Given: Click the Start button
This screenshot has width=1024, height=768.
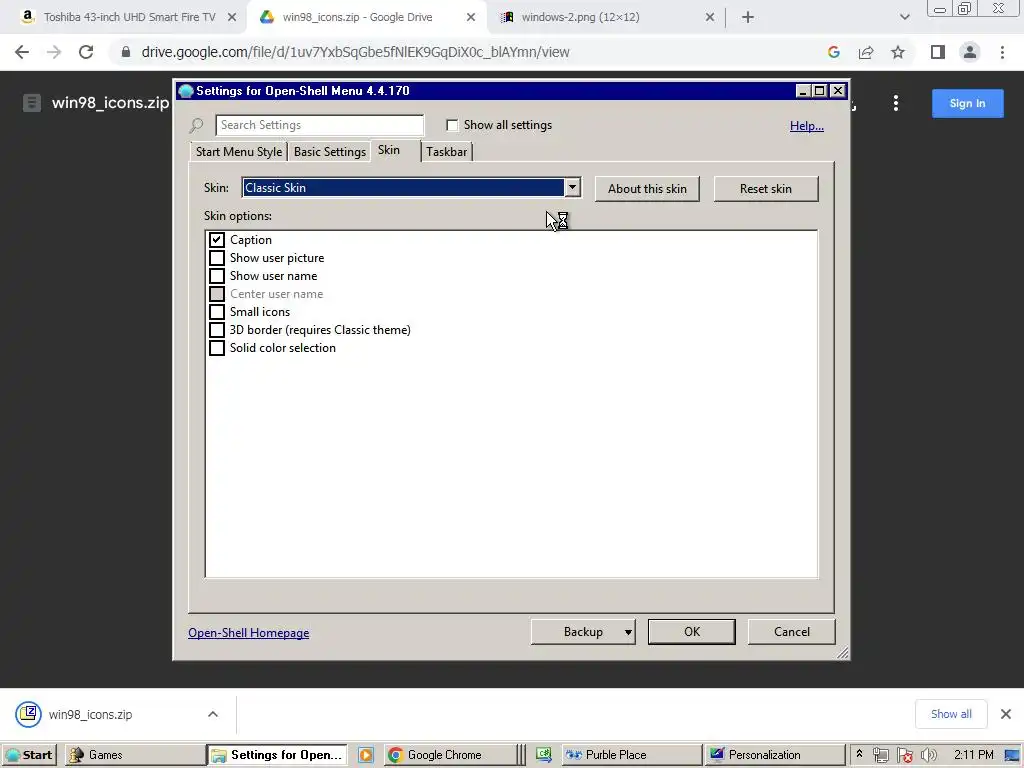Looking at the screenshot, I should click(29, 755).
